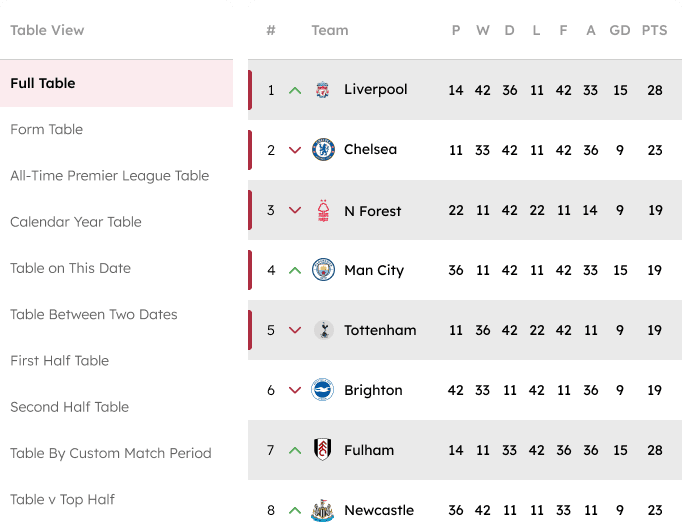Open All-Time Premier League Table

click(x=110, y=176)
